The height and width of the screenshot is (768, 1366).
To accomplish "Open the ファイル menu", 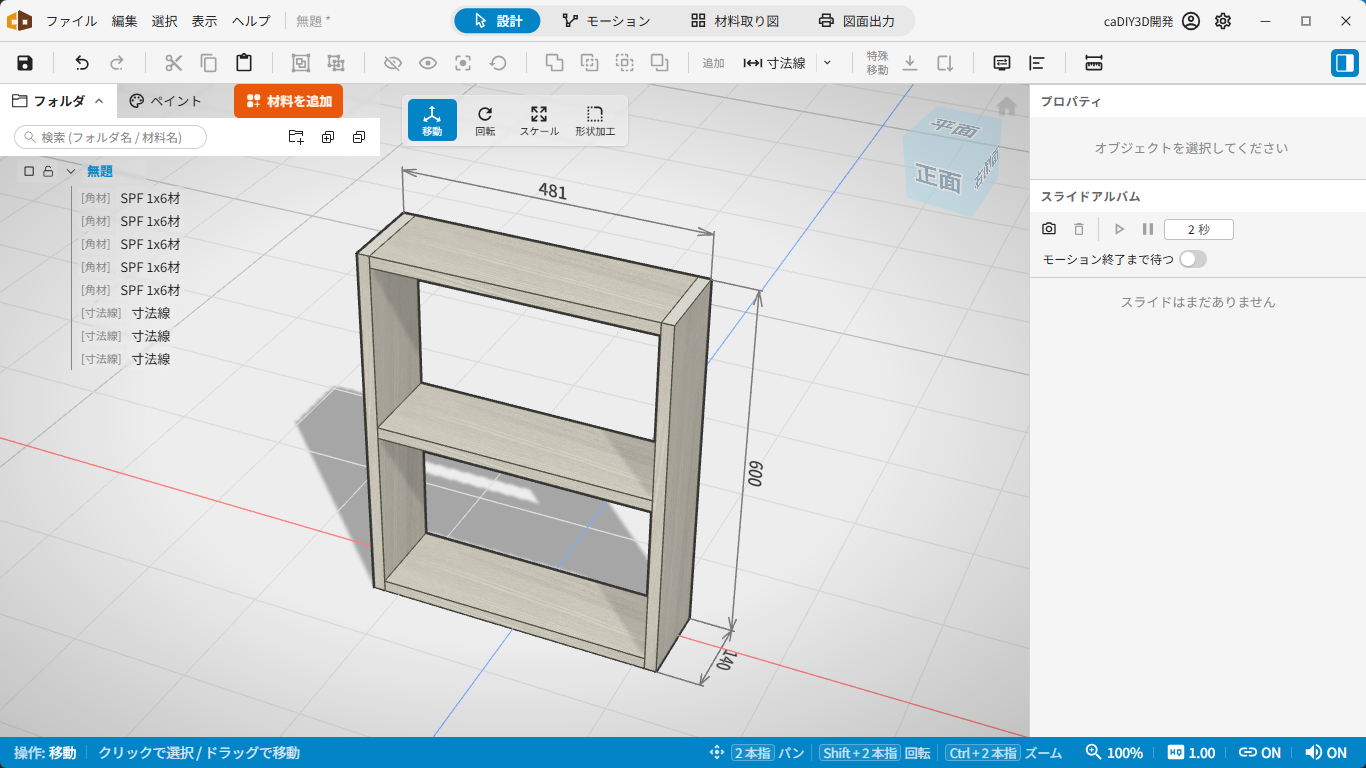I will point(72,21).
